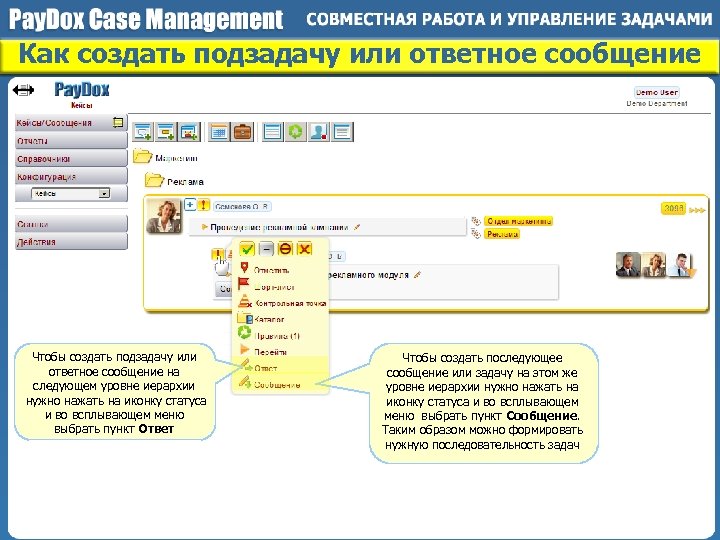
Task: Click the gray button partly hidden behind the popup
Action: tap(225, 289)
